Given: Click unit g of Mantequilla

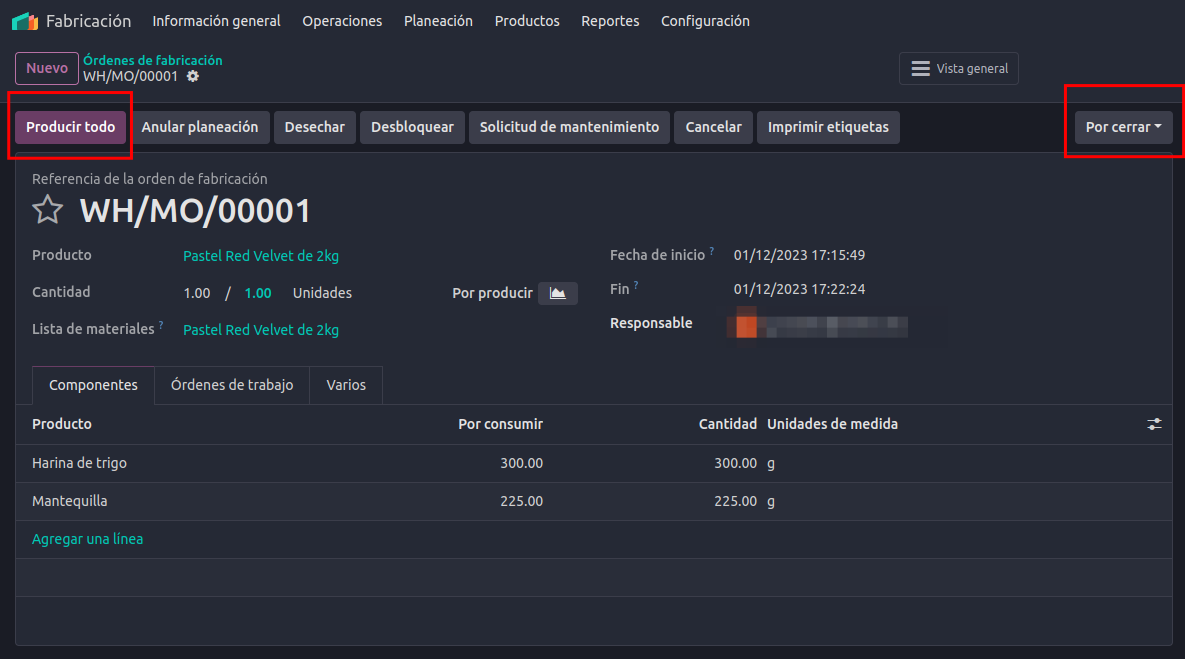Looking at the screenshot, I should click(771, 502).
